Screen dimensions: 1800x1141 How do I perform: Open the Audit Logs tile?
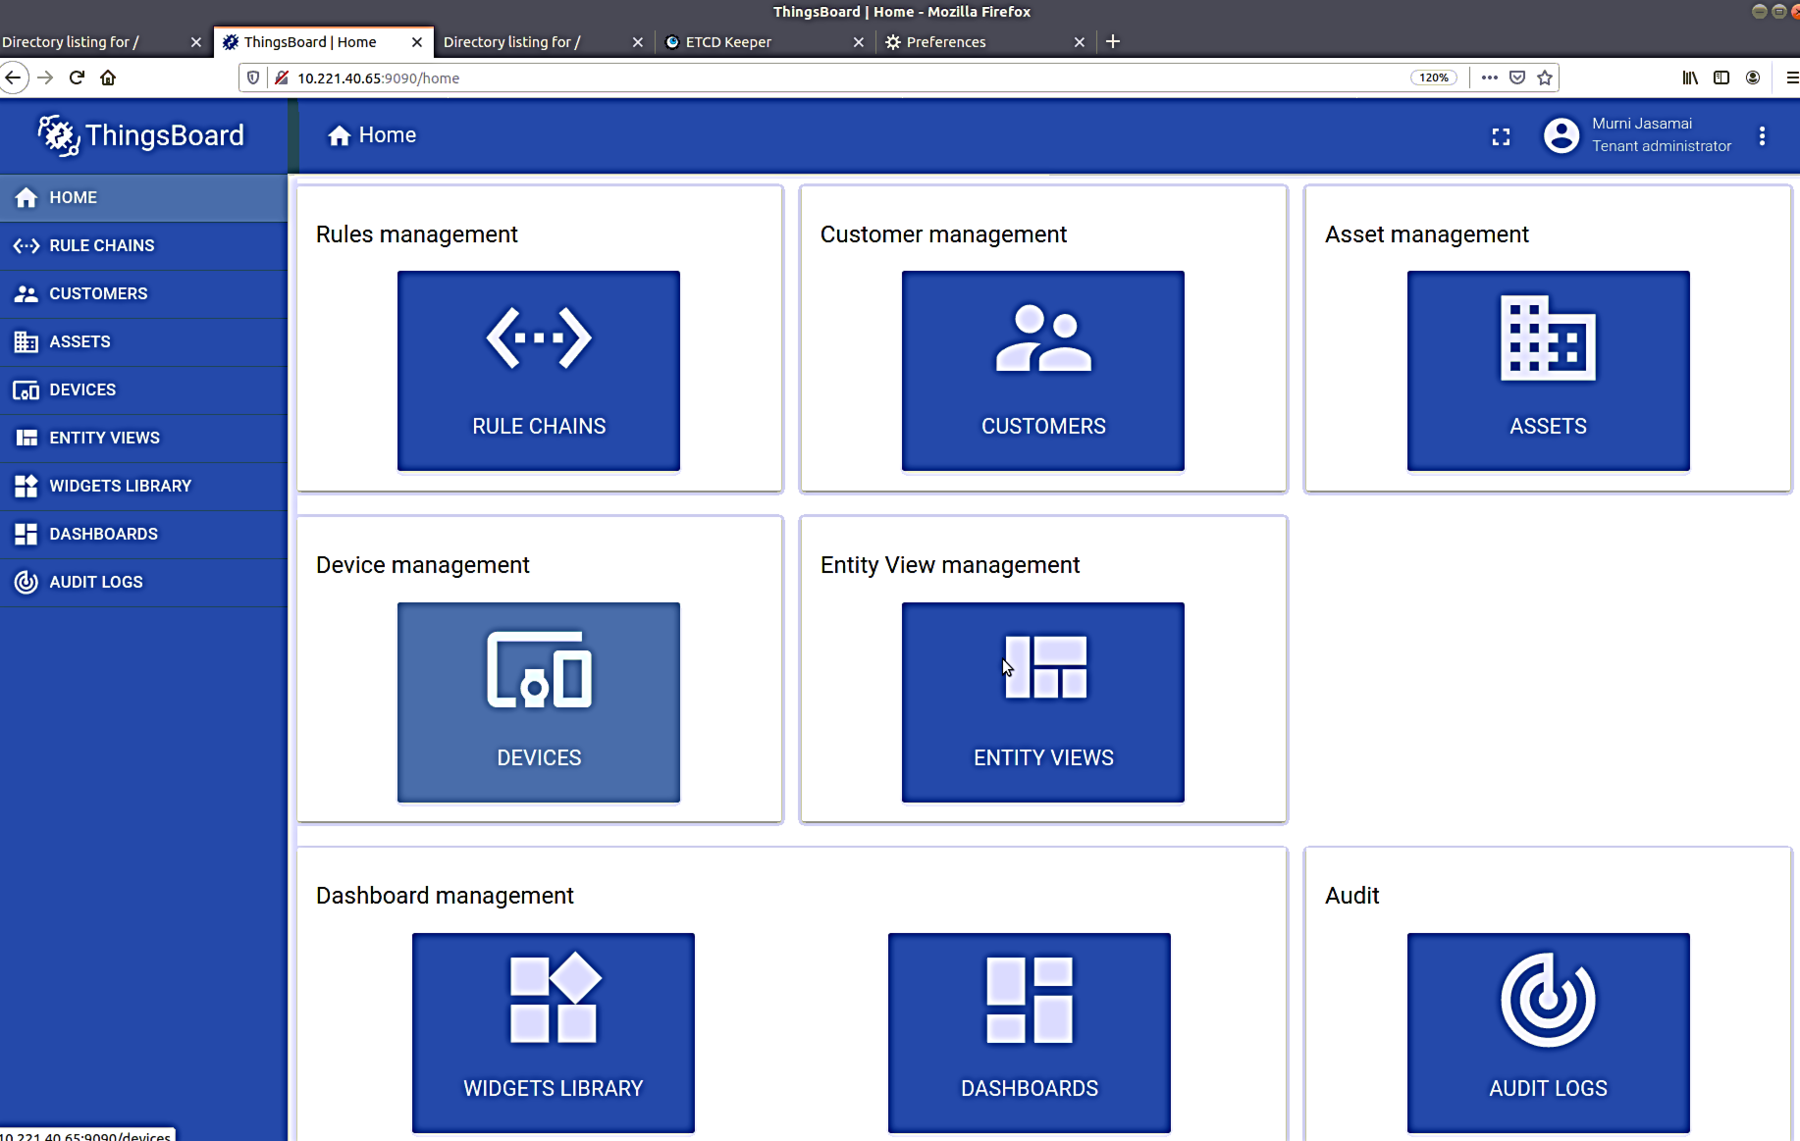click(1547, 1032)
